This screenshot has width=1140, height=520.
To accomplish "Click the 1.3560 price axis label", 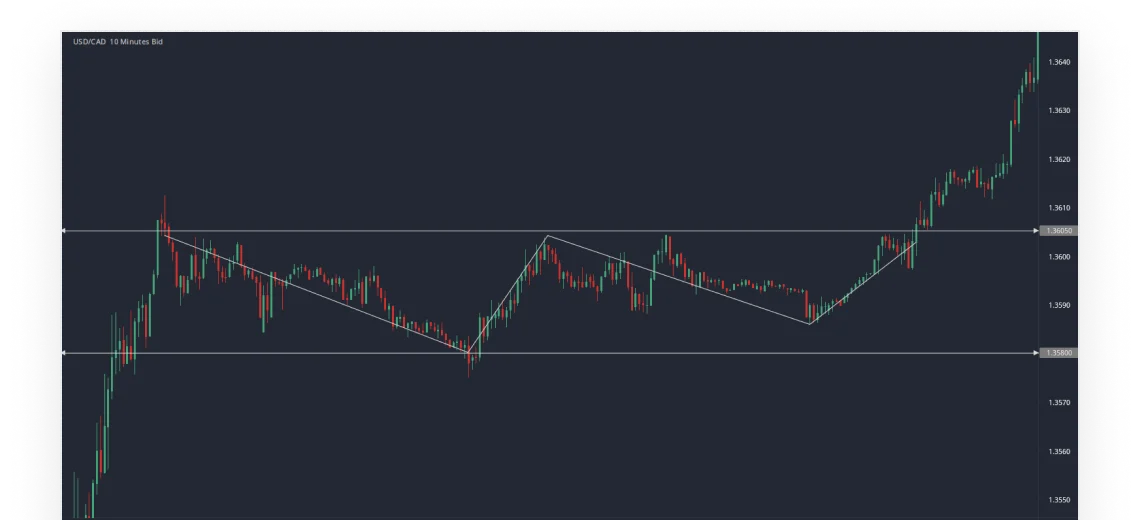I will coord(1059,452).
